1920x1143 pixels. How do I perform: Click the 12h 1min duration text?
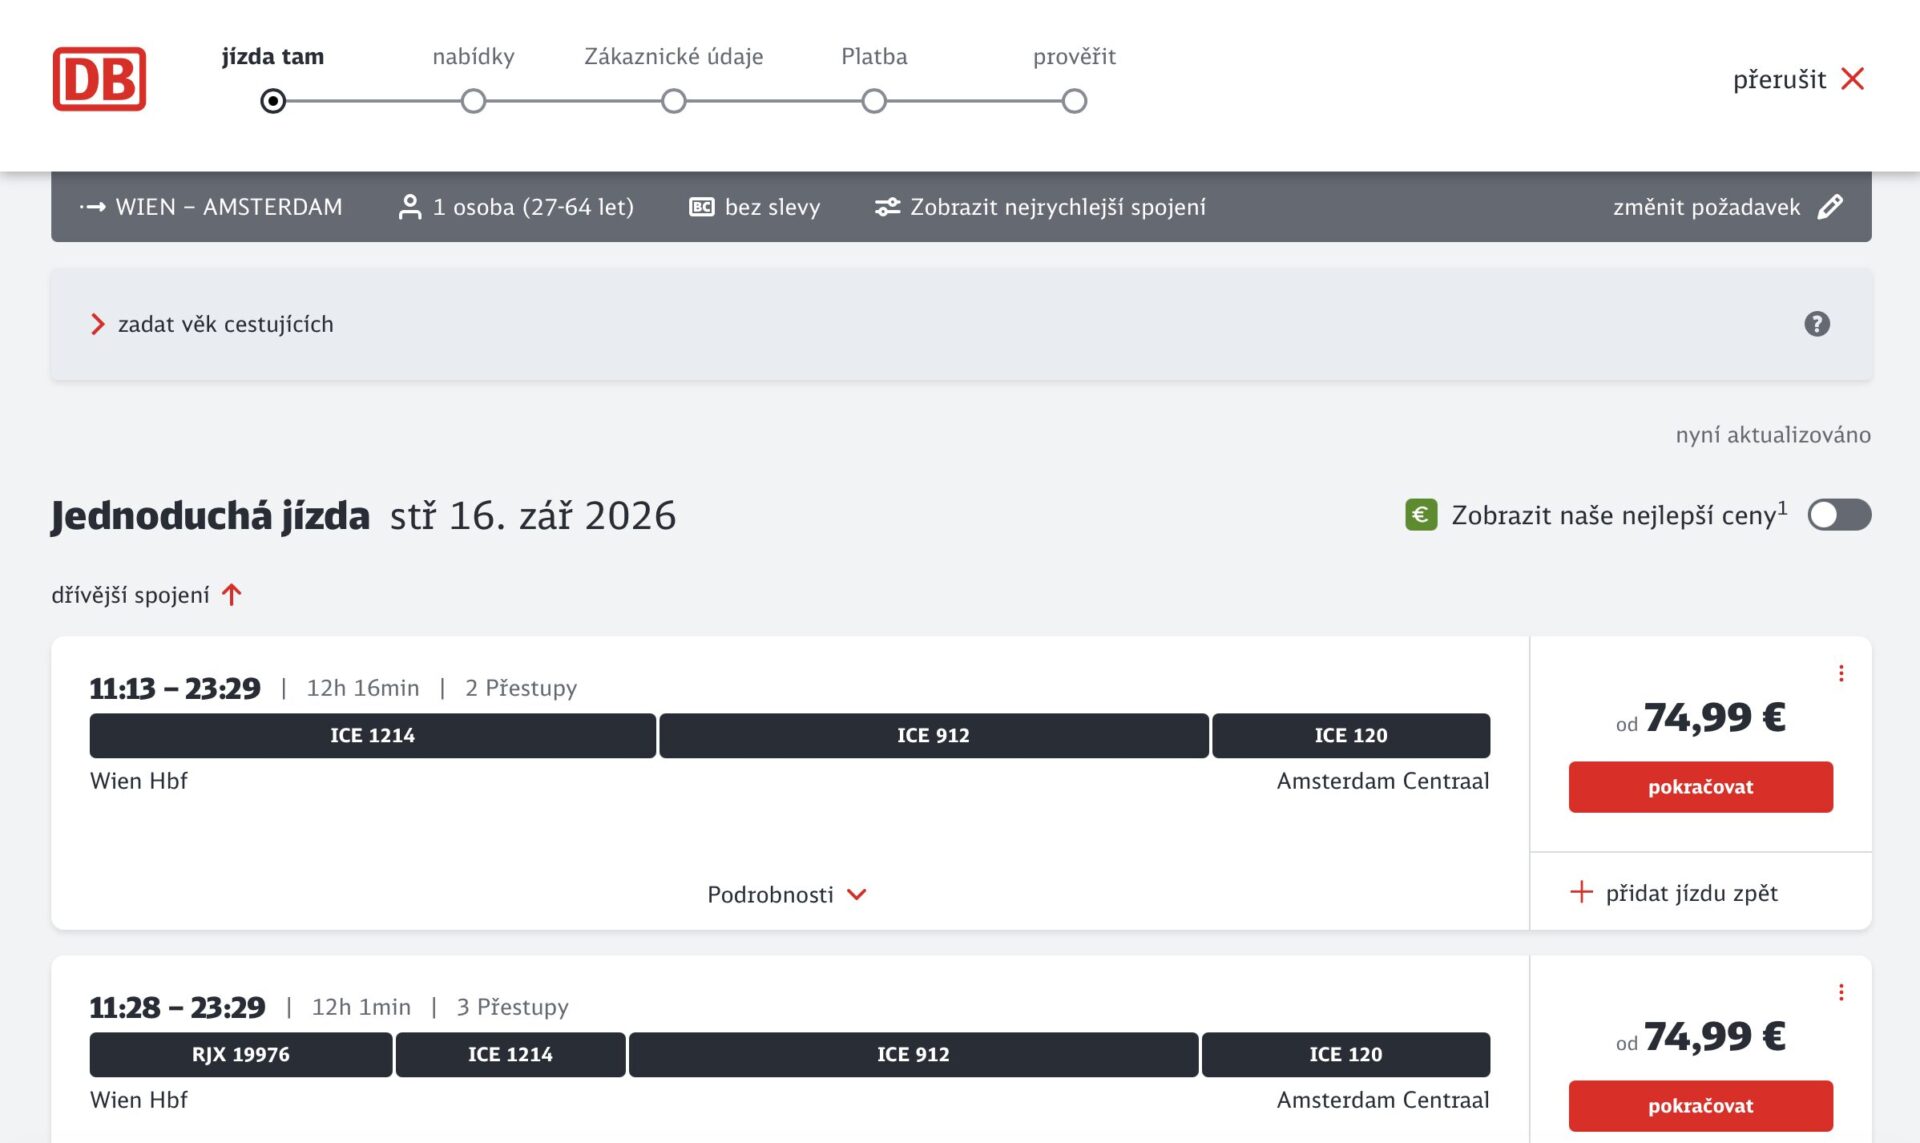pos(361,1007)
